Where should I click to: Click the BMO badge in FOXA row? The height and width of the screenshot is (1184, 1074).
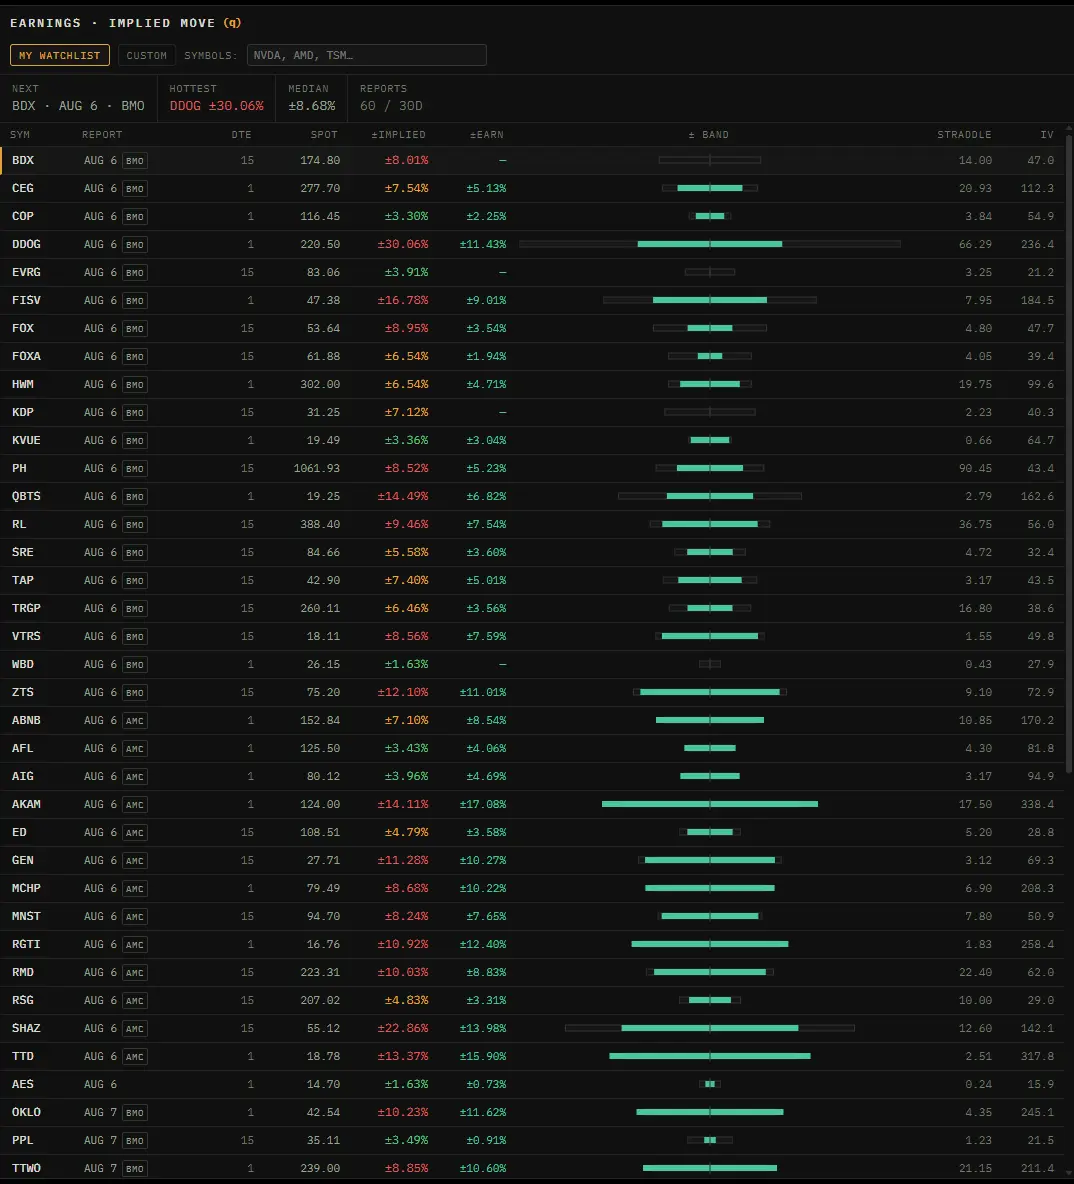pyautogui.click(x=135, y=356)
